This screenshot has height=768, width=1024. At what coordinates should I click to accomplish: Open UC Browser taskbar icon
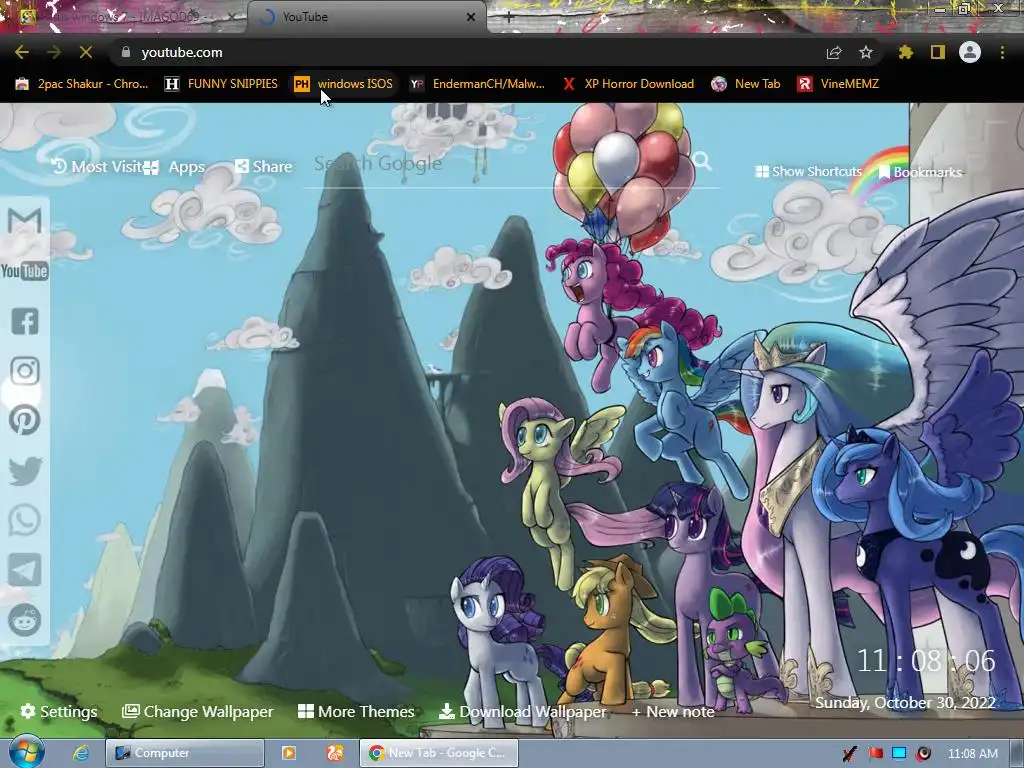tap(335, 753)
